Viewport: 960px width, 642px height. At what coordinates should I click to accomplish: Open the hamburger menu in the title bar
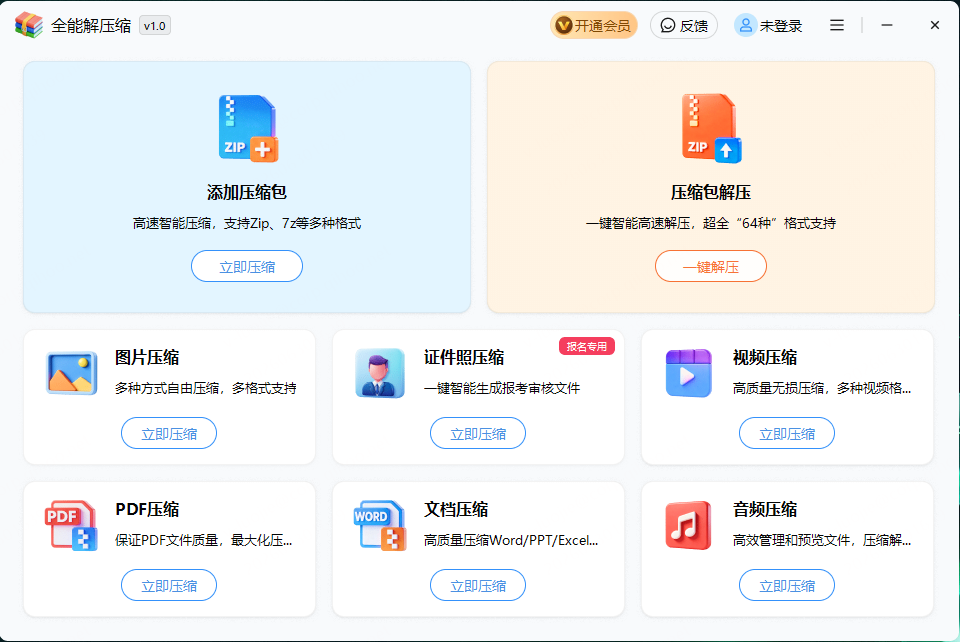(837, 25)
